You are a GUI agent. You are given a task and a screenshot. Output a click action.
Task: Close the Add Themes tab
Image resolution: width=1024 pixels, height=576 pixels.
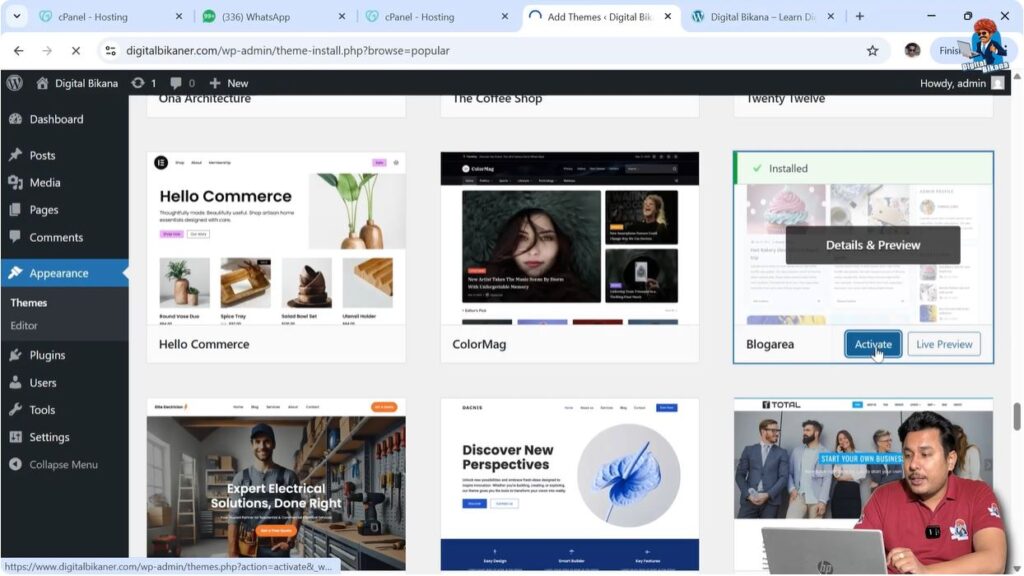point(667,16)
